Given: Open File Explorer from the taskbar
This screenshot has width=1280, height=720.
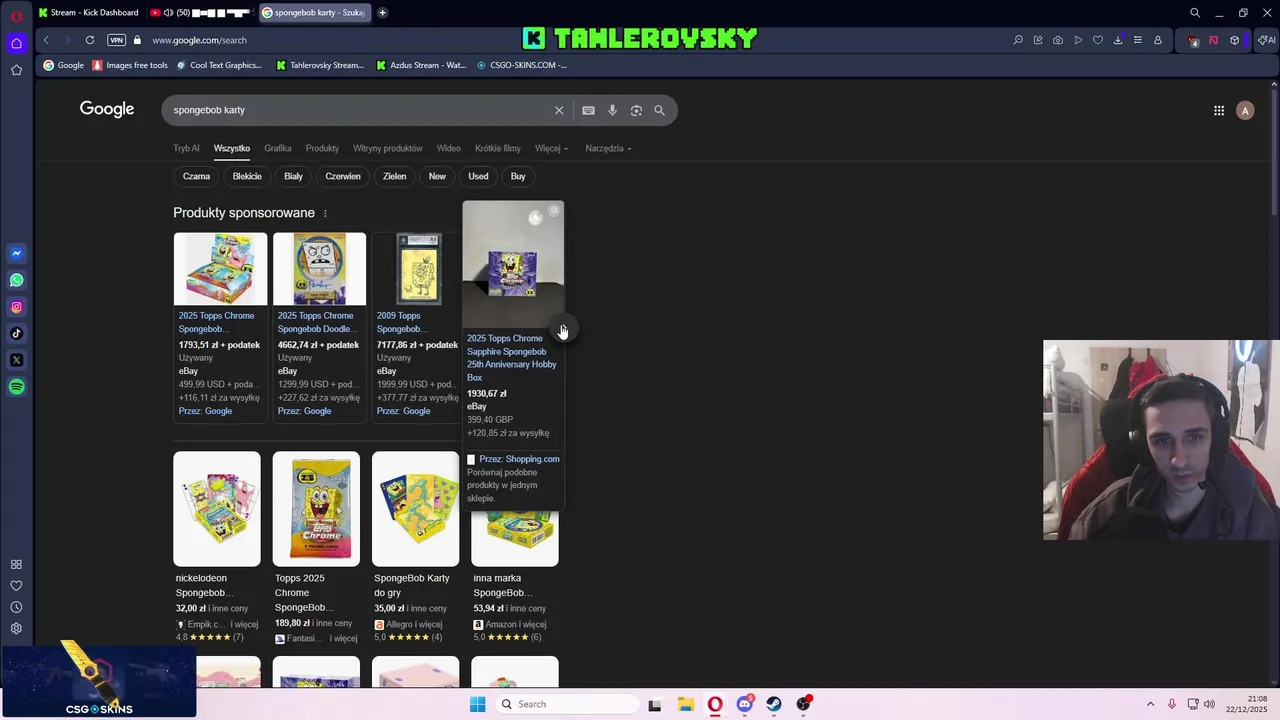Looking at the screenshot, I should 686,704.
